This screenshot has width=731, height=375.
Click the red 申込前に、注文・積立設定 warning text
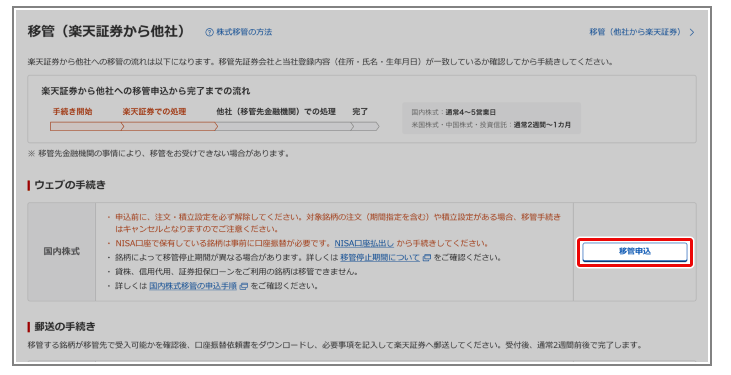tap(338, 223)
